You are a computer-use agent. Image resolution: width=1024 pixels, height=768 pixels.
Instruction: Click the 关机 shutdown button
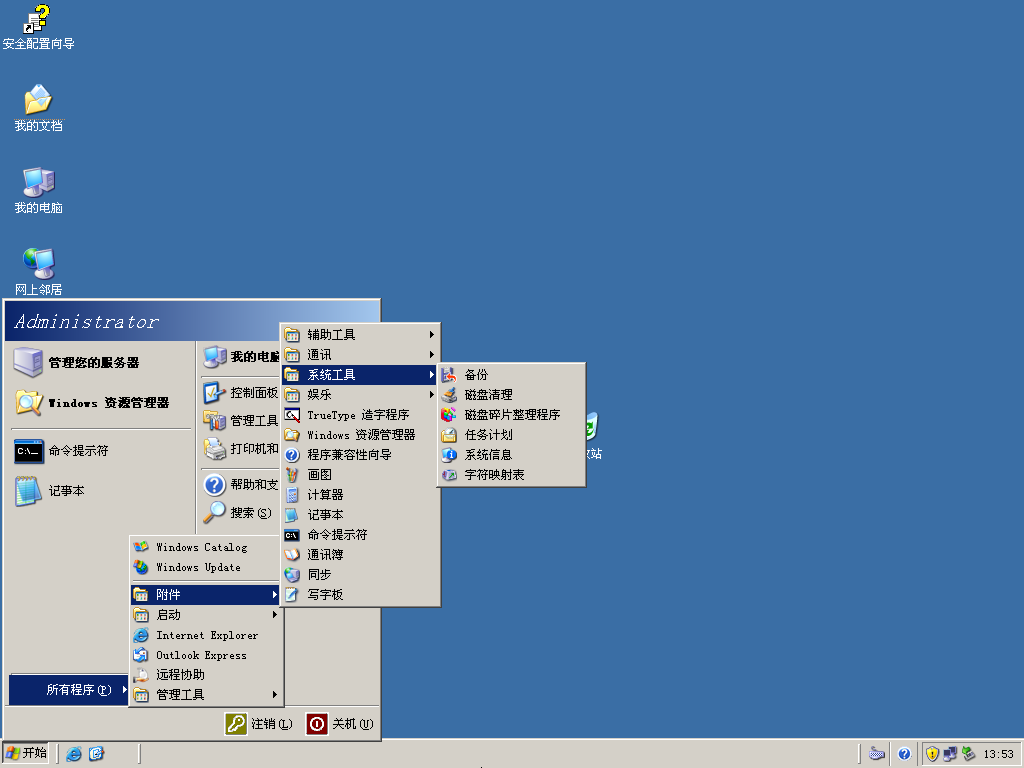[340, 724]
